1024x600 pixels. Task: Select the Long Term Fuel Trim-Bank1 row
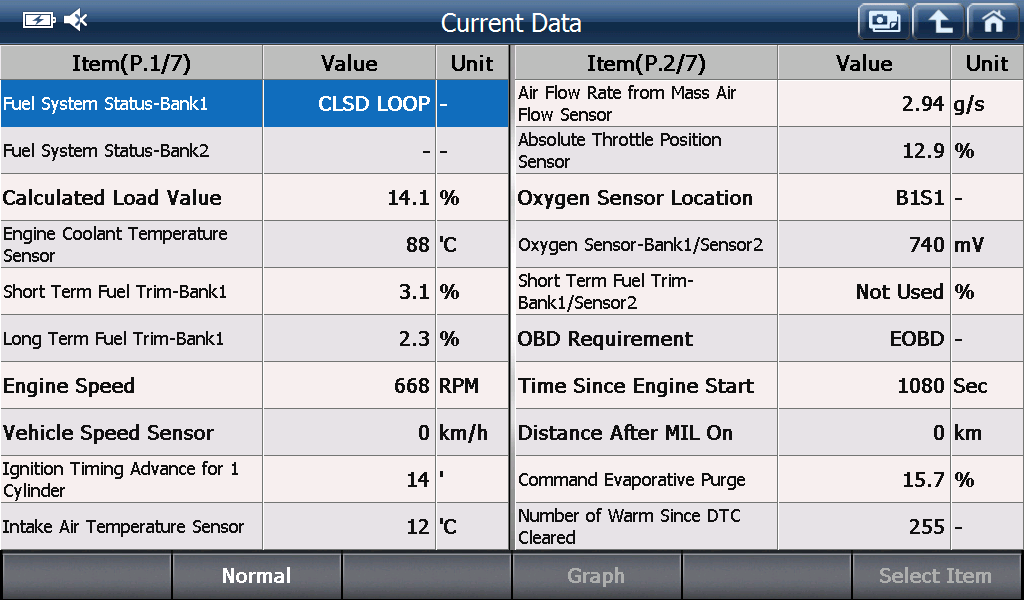(x=254, y=339)
